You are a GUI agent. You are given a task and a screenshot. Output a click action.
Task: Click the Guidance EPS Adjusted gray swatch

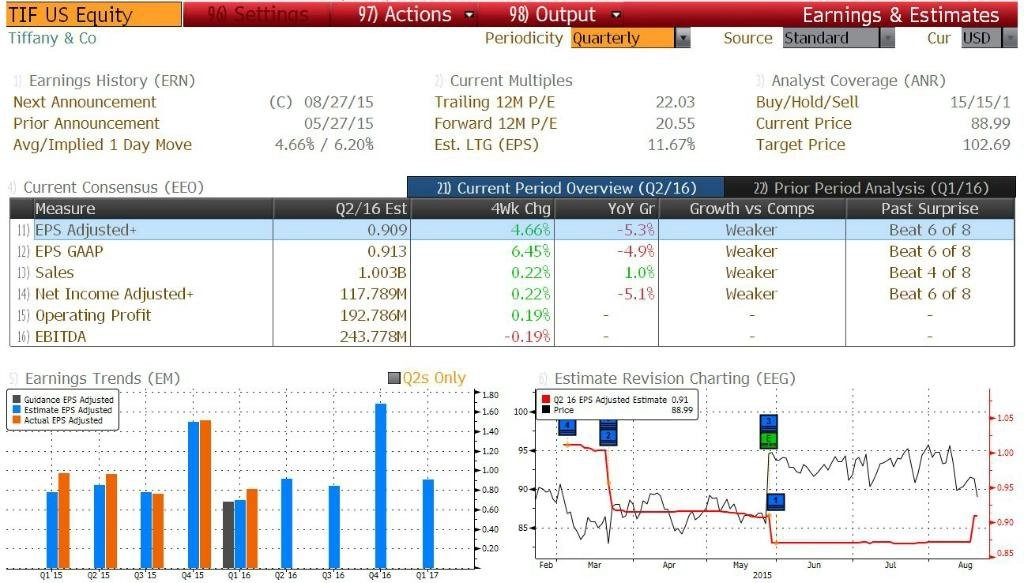(16, 400)
